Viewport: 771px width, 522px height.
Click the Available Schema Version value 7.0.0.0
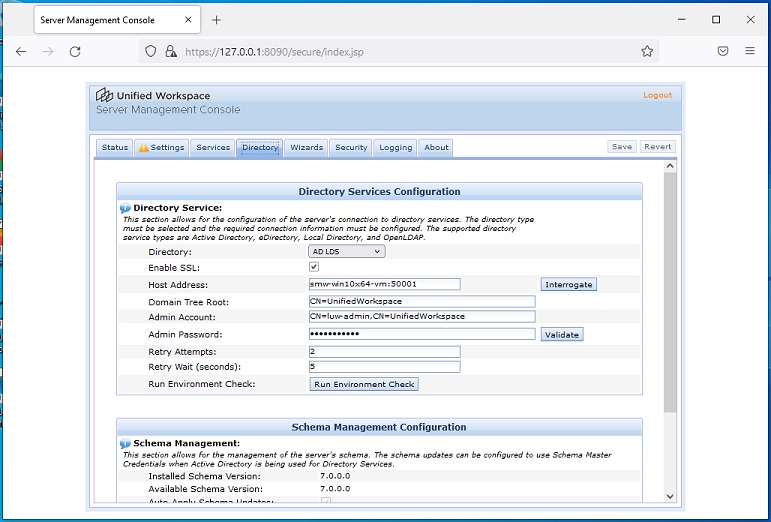click(335, 489)
